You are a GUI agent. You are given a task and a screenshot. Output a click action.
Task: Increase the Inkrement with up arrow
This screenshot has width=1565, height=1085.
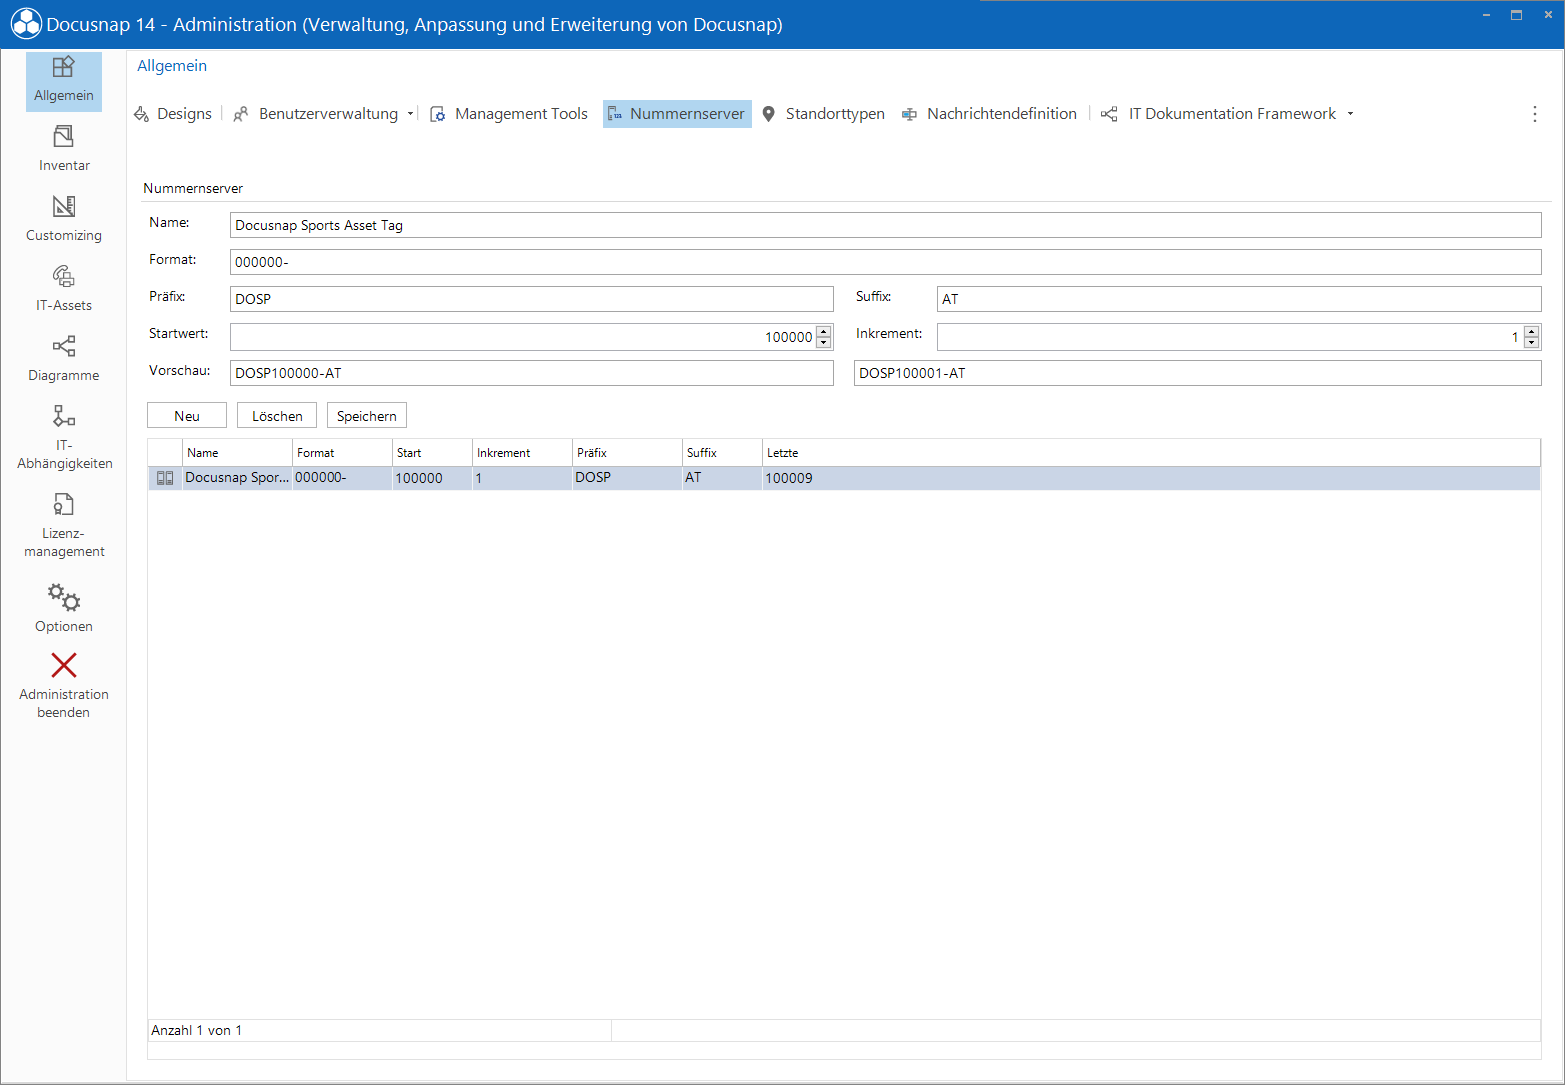point(1531,331)
